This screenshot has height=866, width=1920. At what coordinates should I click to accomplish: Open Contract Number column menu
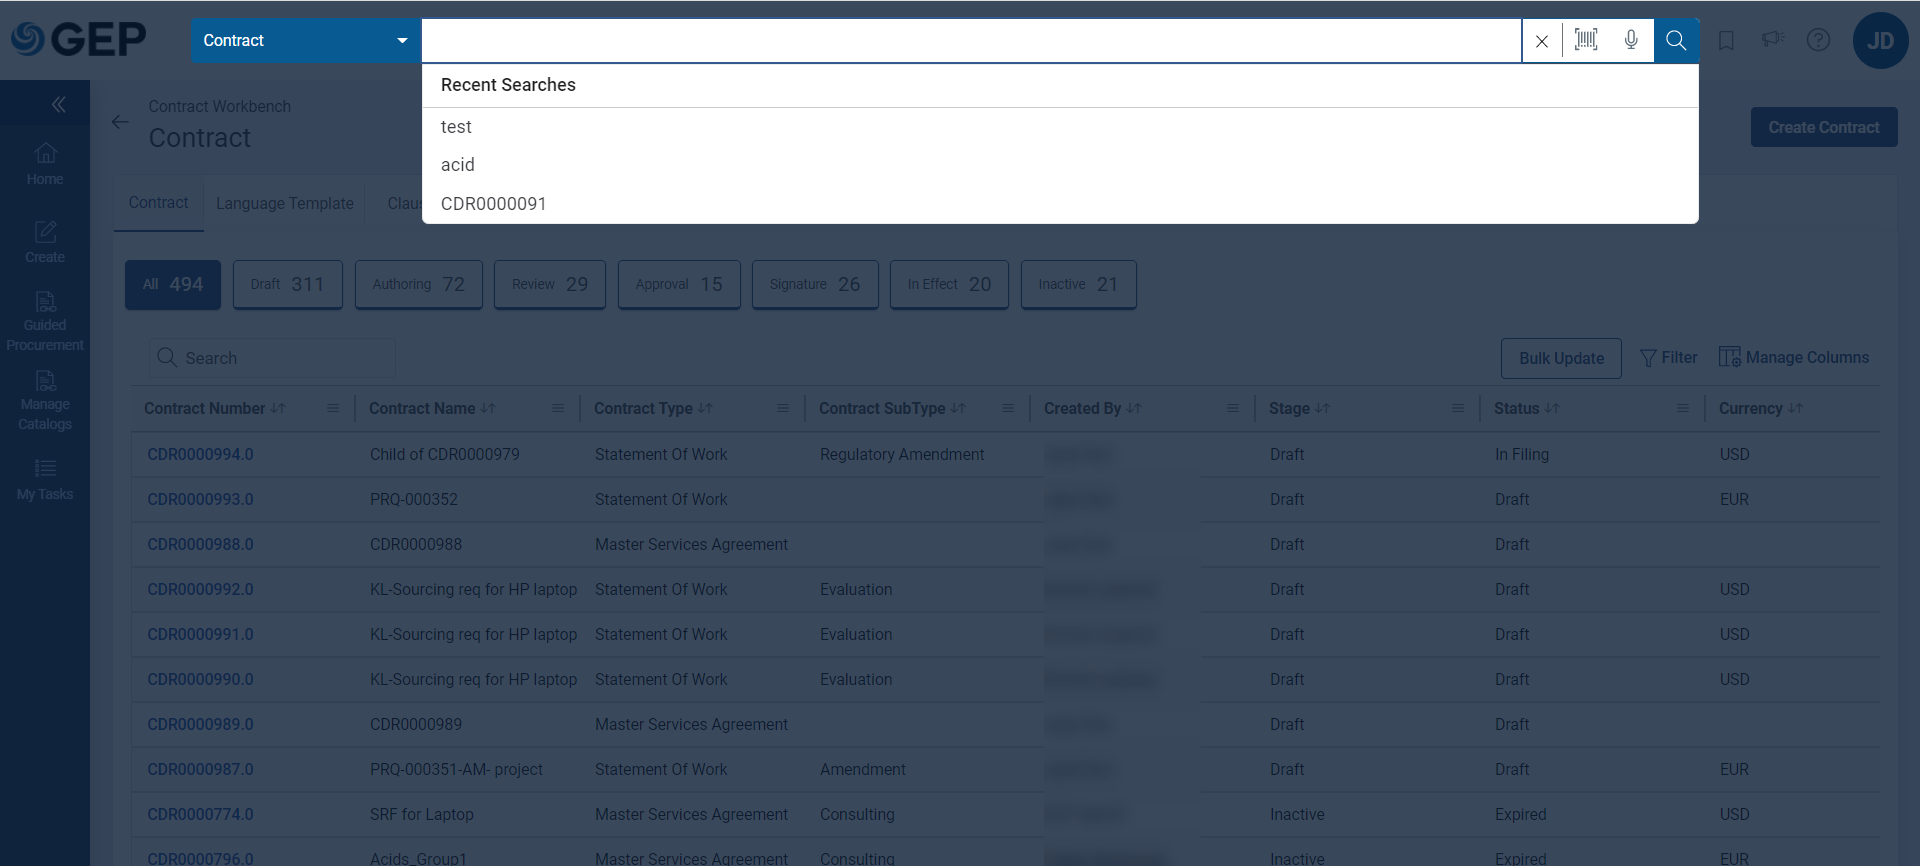(333, 408)
